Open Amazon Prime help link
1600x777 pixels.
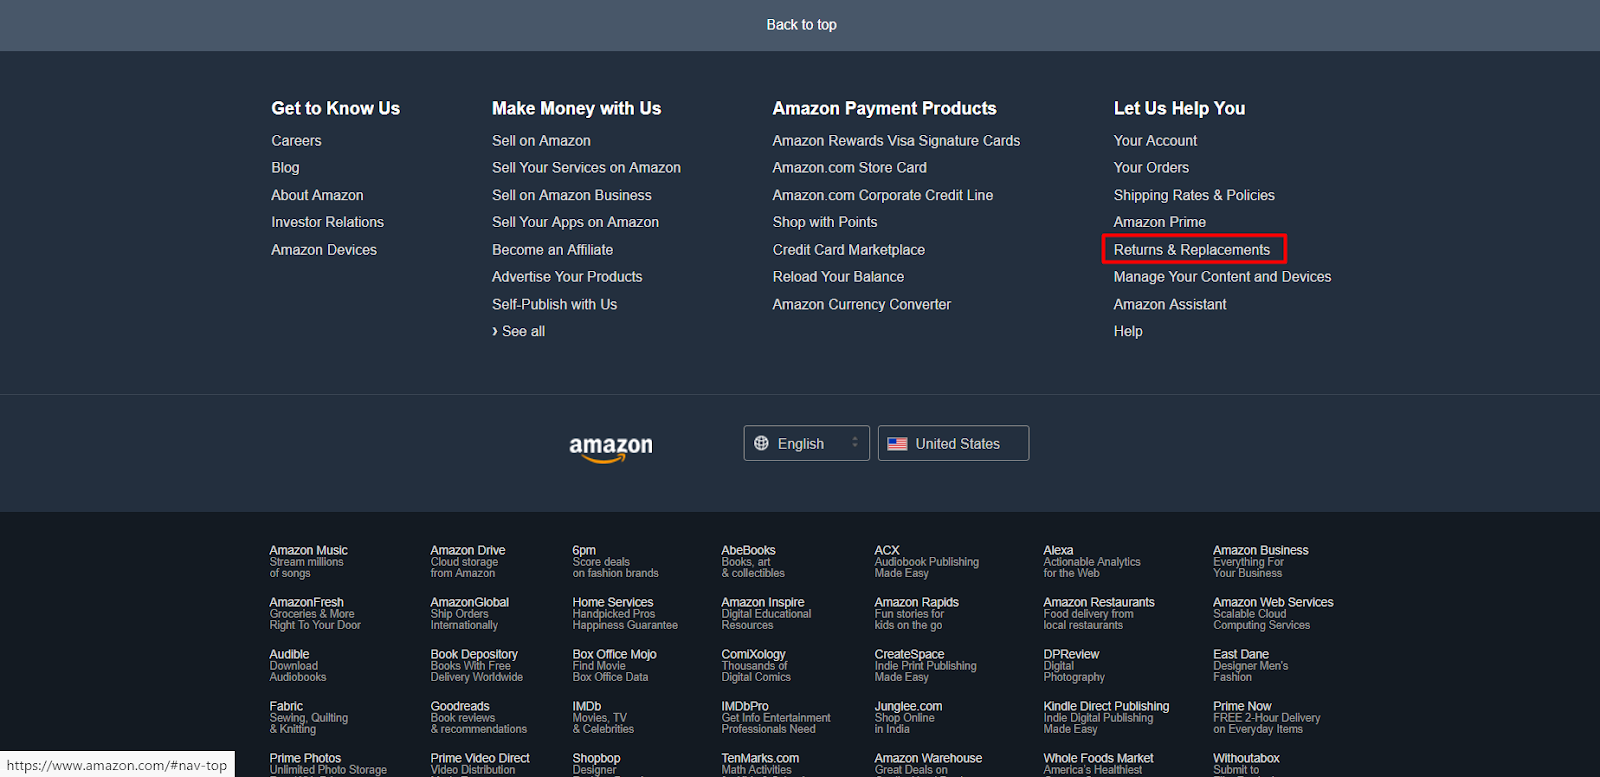(x=1160, y=222)
